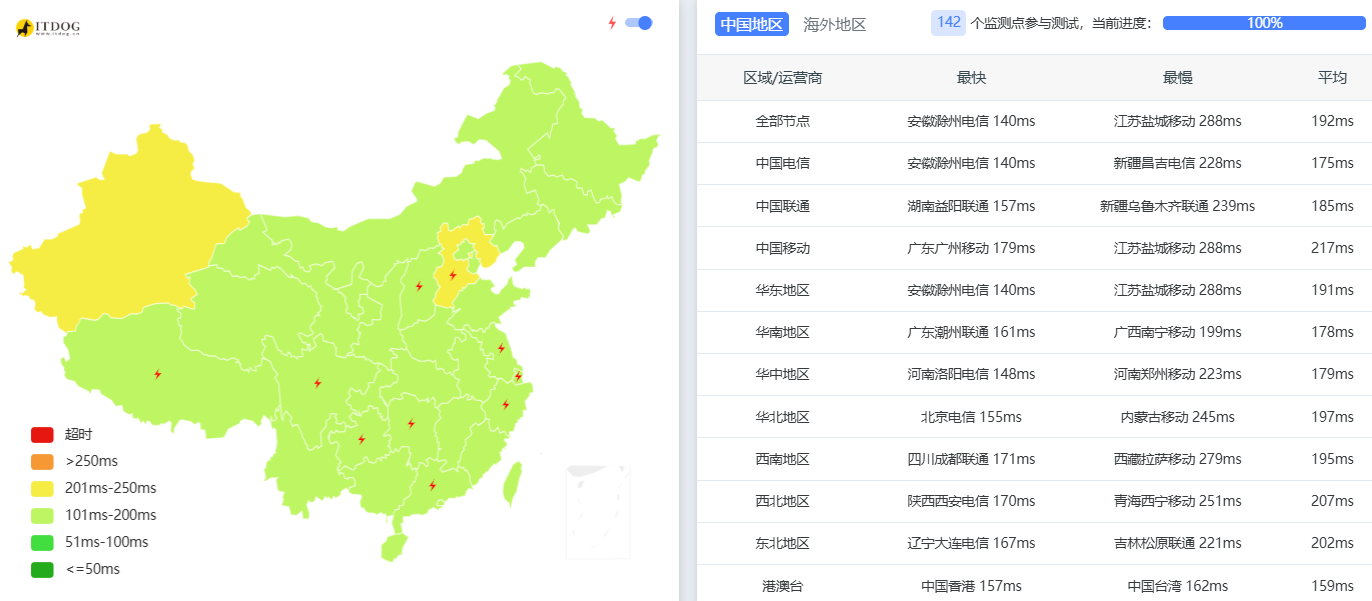Toggle the blue lightning-marker switch

638,23
